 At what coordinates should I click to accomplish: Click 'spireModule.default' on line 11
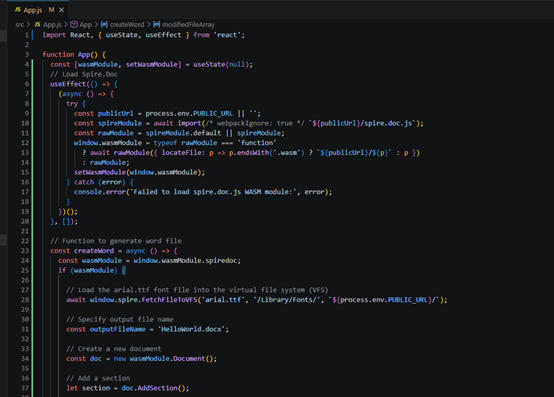pos(183,134)
